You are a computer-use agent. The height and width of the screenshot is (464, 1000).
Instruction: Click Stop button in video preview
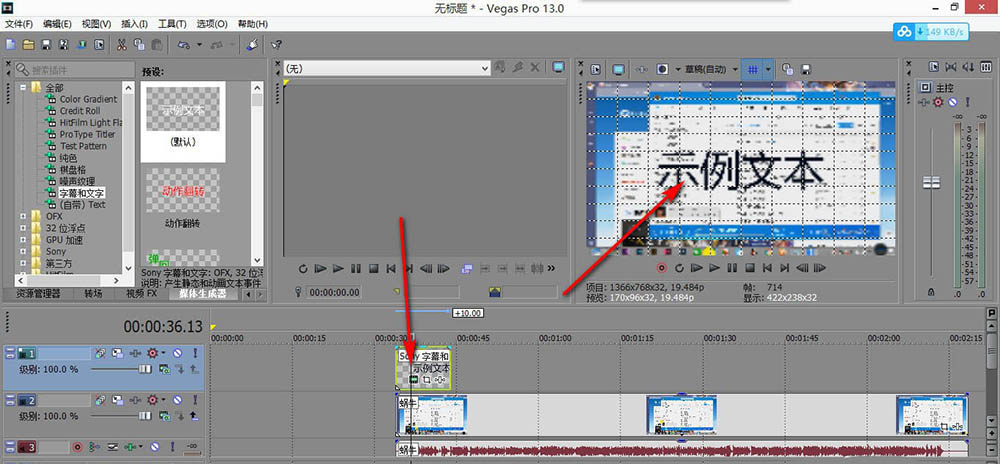750,268
